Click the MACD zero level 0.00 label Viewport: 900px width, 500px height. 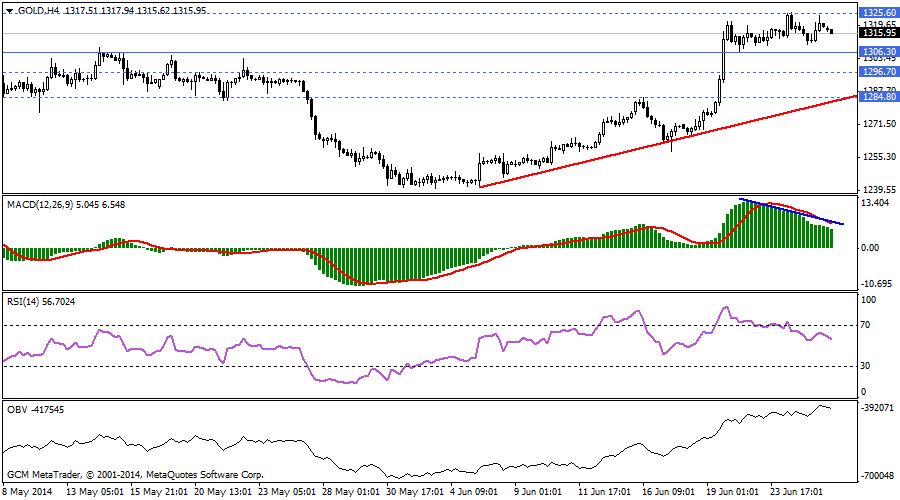[871, 248]
